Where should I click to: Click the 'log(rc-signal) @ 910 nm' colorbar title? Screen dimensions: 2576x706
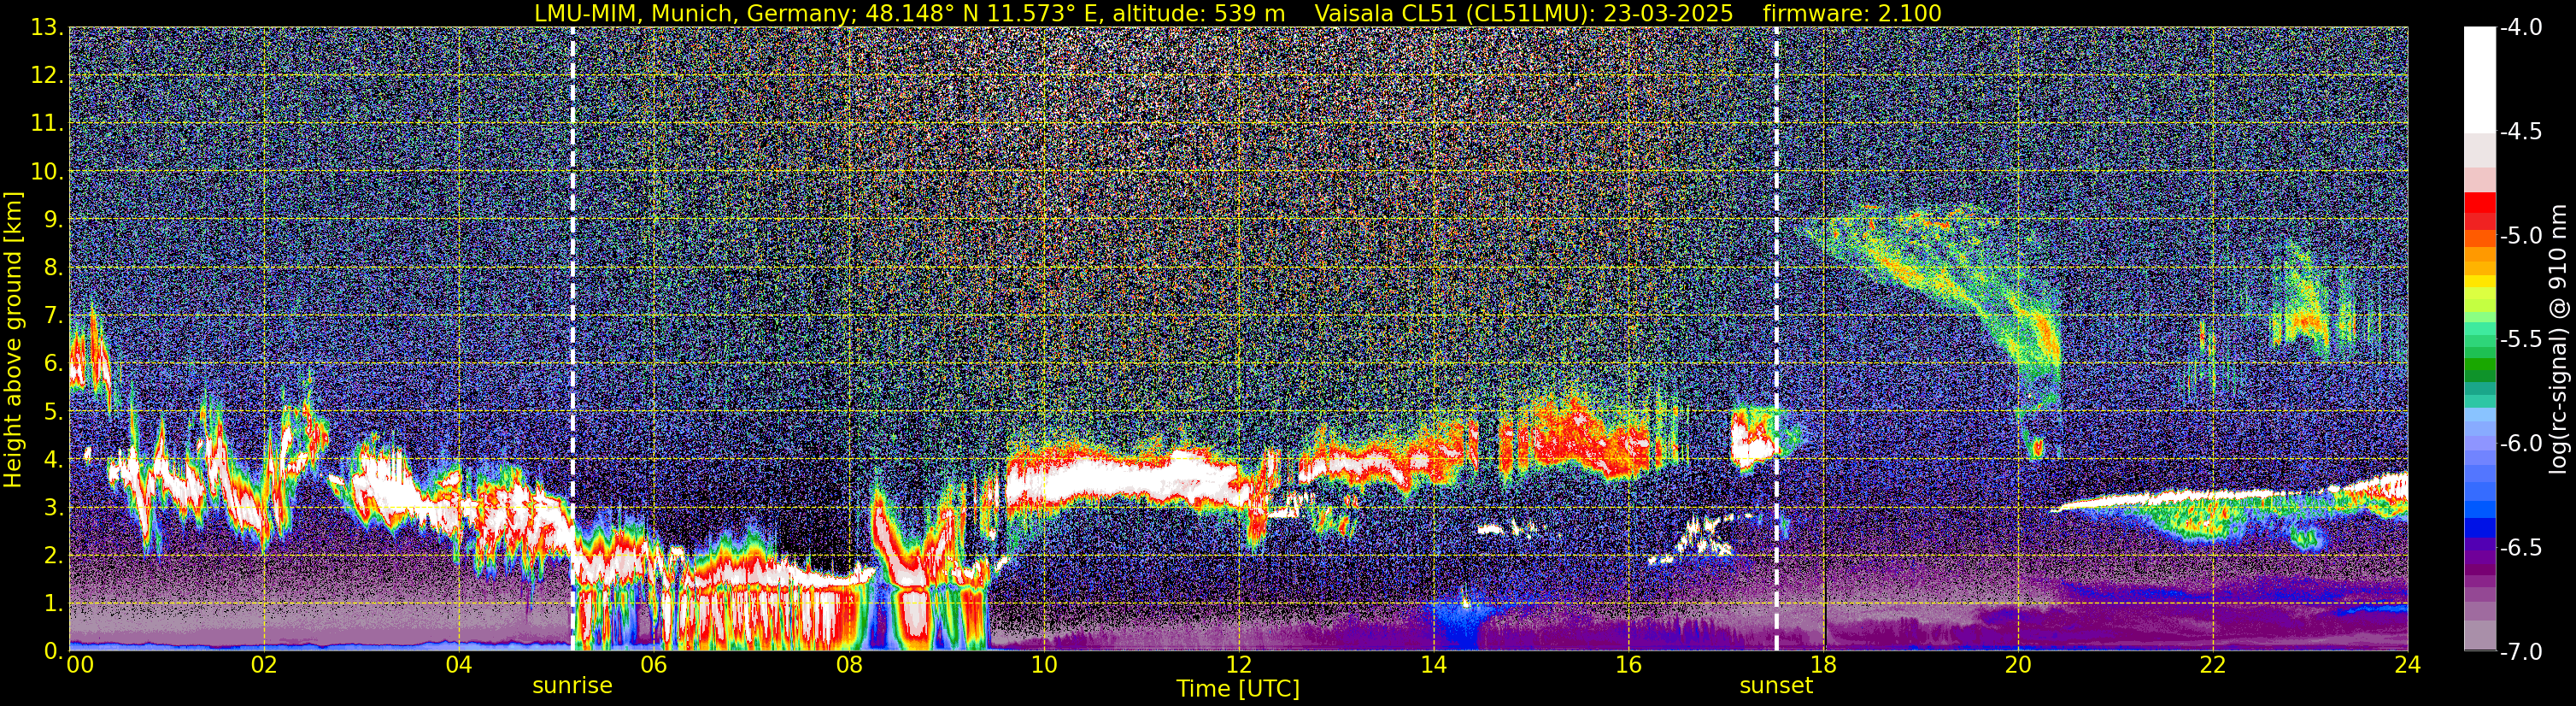click(x=2559, y=339)
